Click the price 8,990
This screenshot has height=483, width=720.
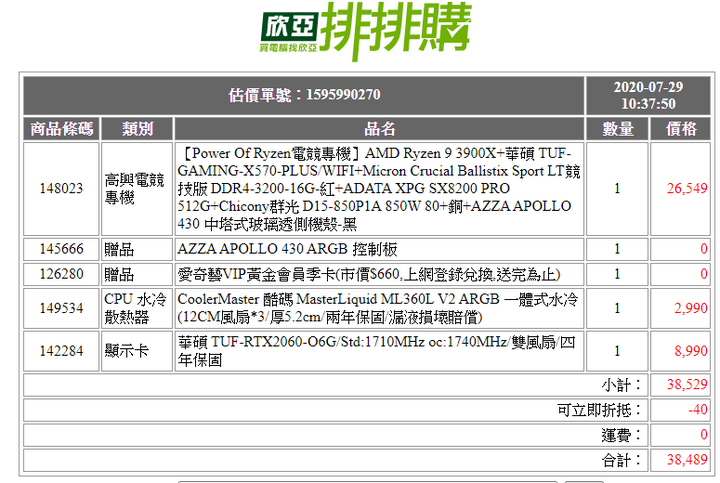[x=691, y=351]
